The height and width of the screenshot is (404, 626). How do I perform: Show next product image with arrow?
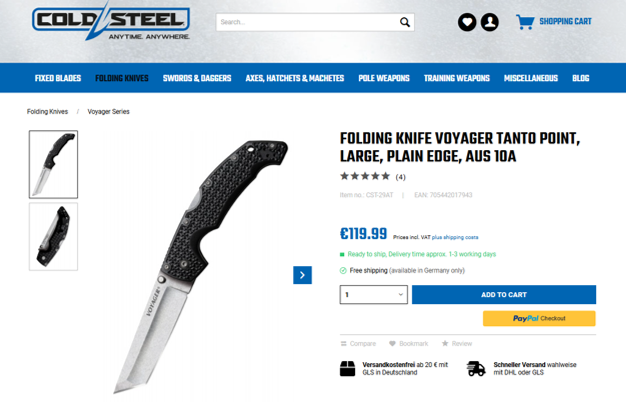coord(302,275)
